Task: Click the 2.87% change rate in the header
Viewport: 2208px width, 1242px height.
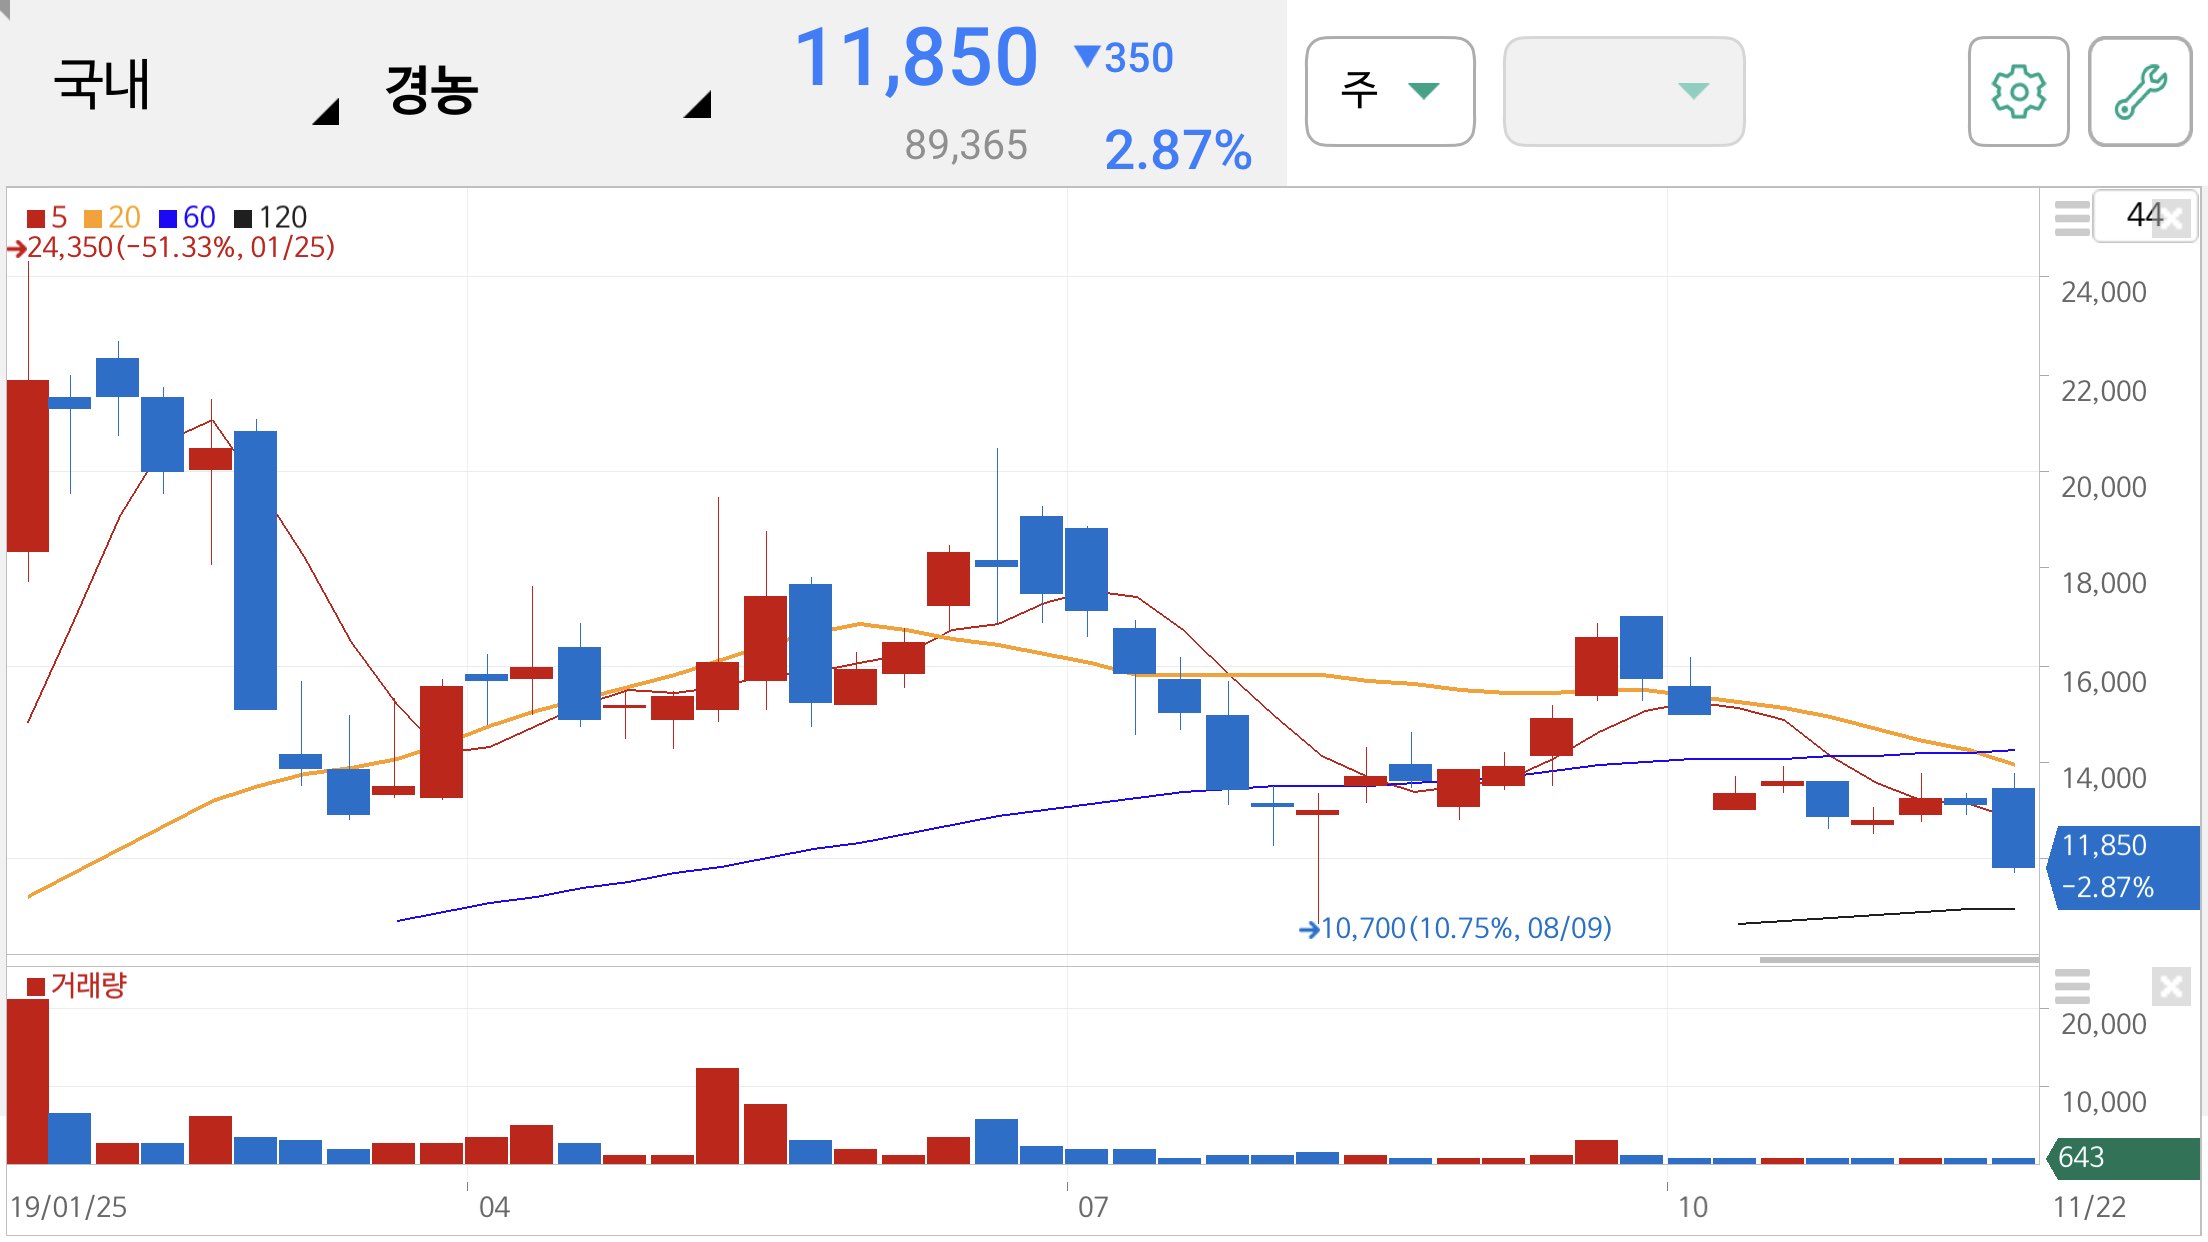Action: pyautogui.click(x=1178, y=150)
